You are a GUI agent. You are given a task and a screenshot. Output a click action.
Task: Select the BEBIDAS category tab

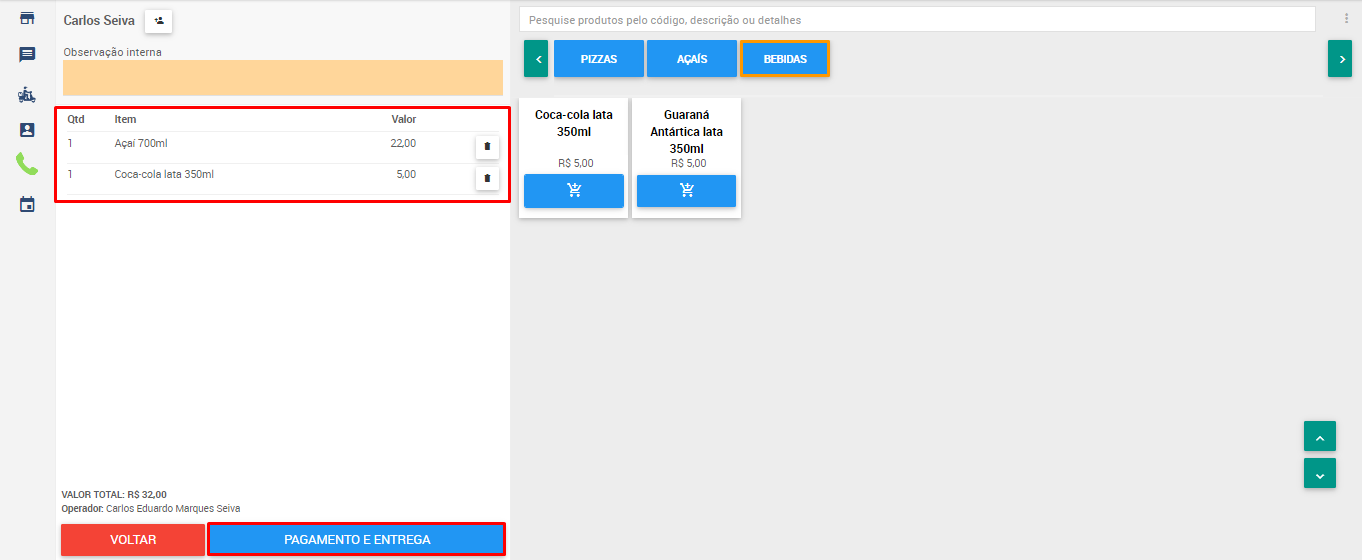pyautogui.click(x=785, y=59)
